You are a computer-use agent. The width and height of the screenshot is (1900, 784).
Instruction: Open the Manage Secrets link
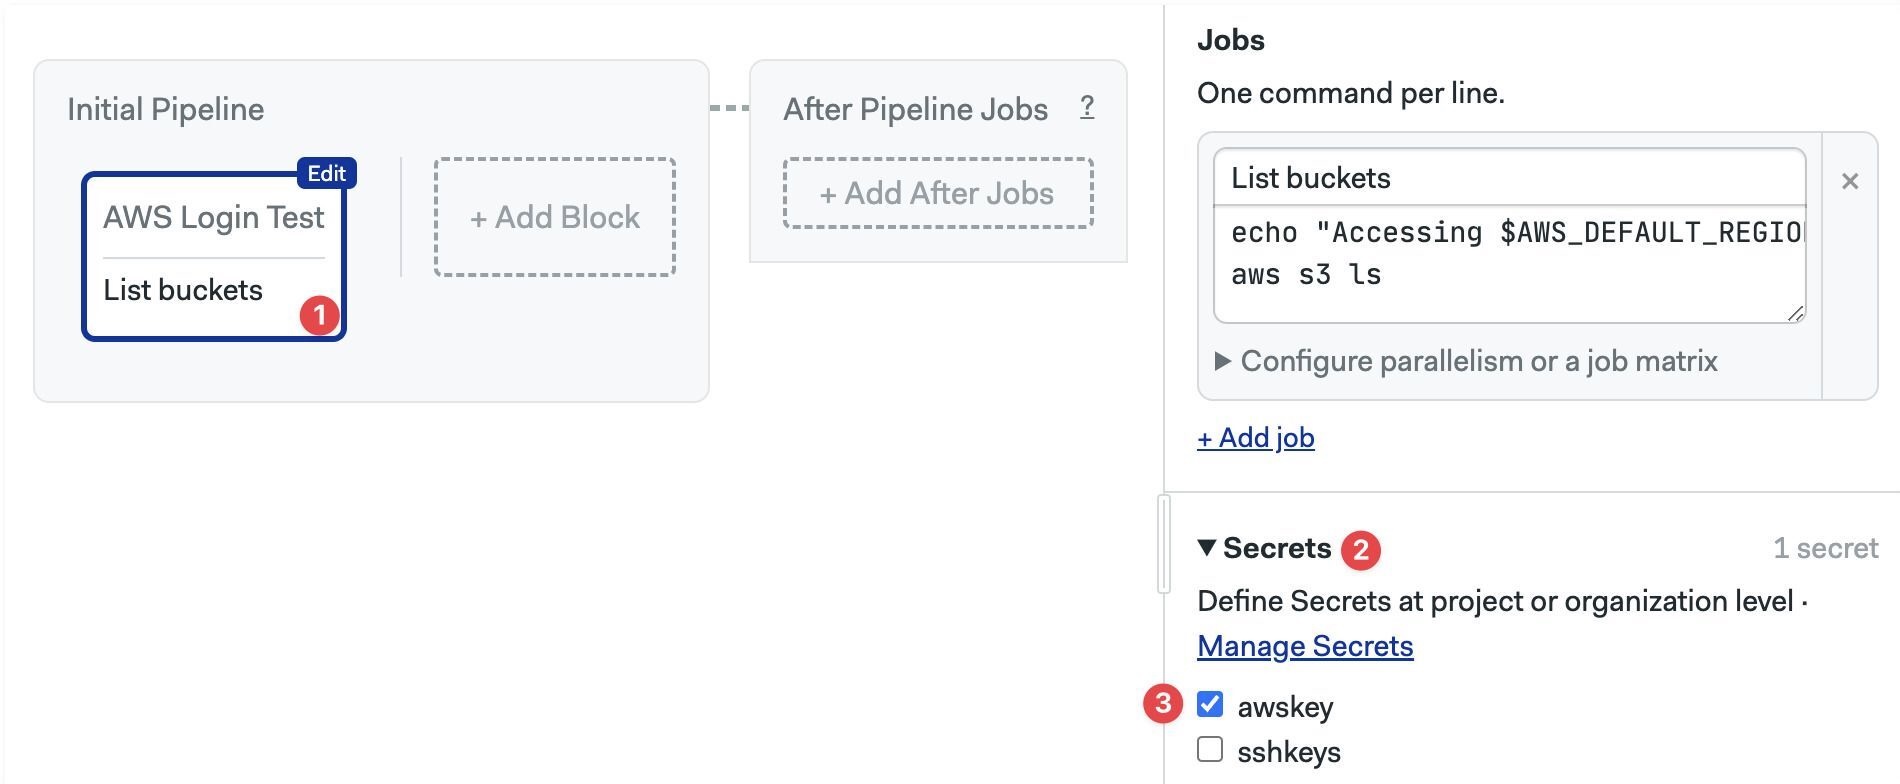(x=1305, y=646)
